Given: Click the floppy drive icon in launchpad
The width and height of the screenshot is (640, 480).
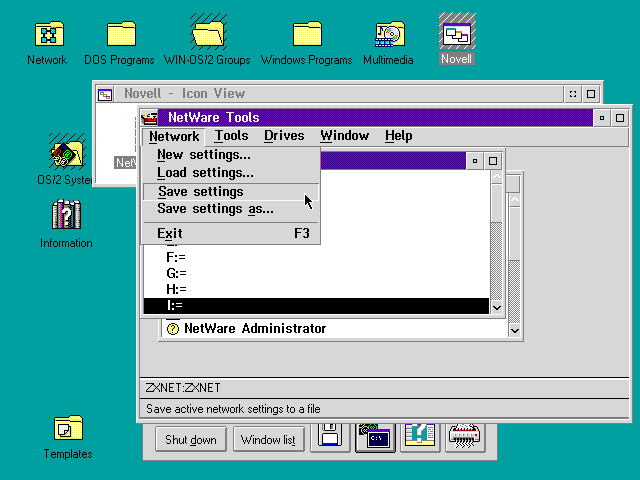Looking at the screenshot, I should pos(330,436).
